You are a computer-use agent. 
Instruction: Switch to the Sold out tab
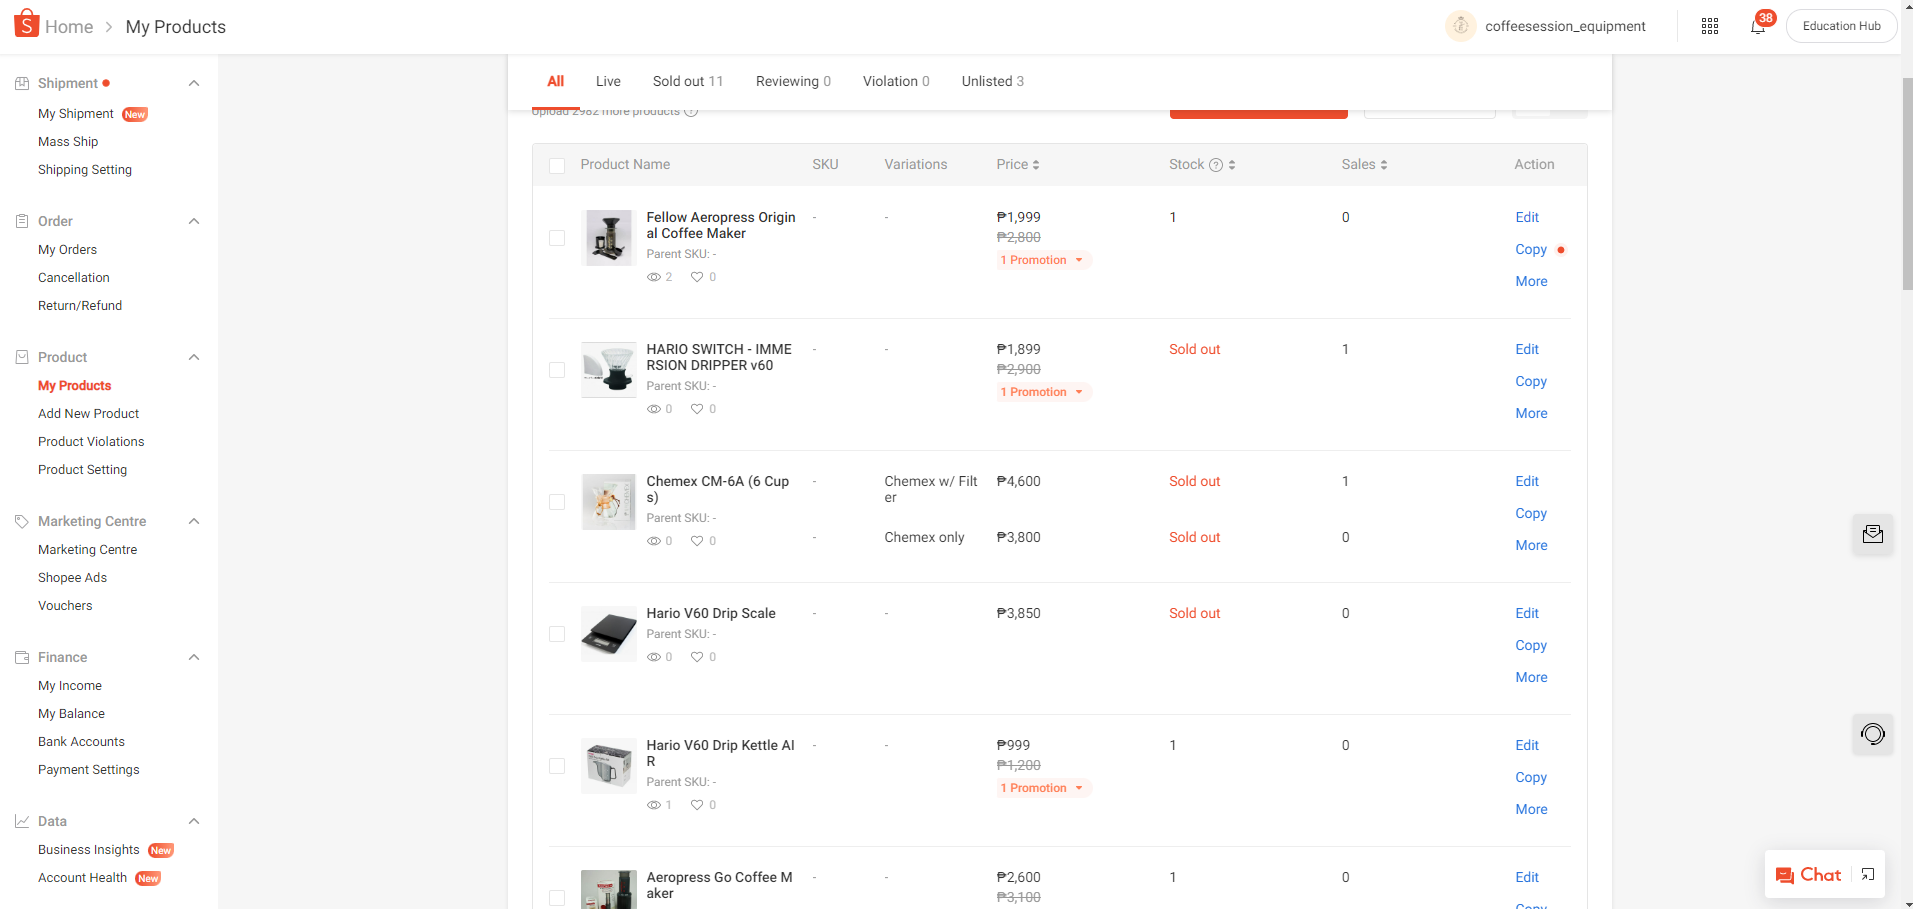pyautogui.click(x=687, y=81)
